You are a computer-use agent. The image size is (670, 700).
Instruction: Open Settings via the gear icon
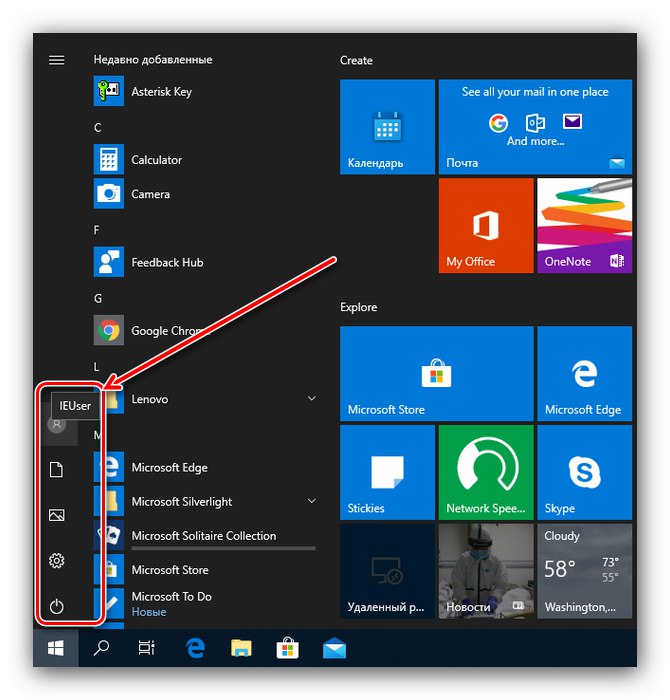56,561
